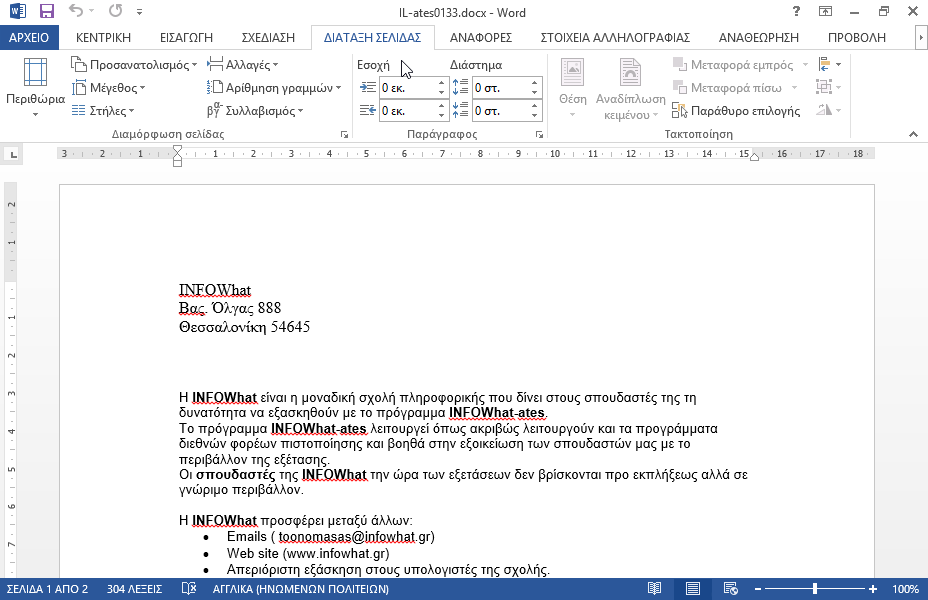Open the Group objects dropdown
This screenshot has width=928, height=600.
click(829, 87)
